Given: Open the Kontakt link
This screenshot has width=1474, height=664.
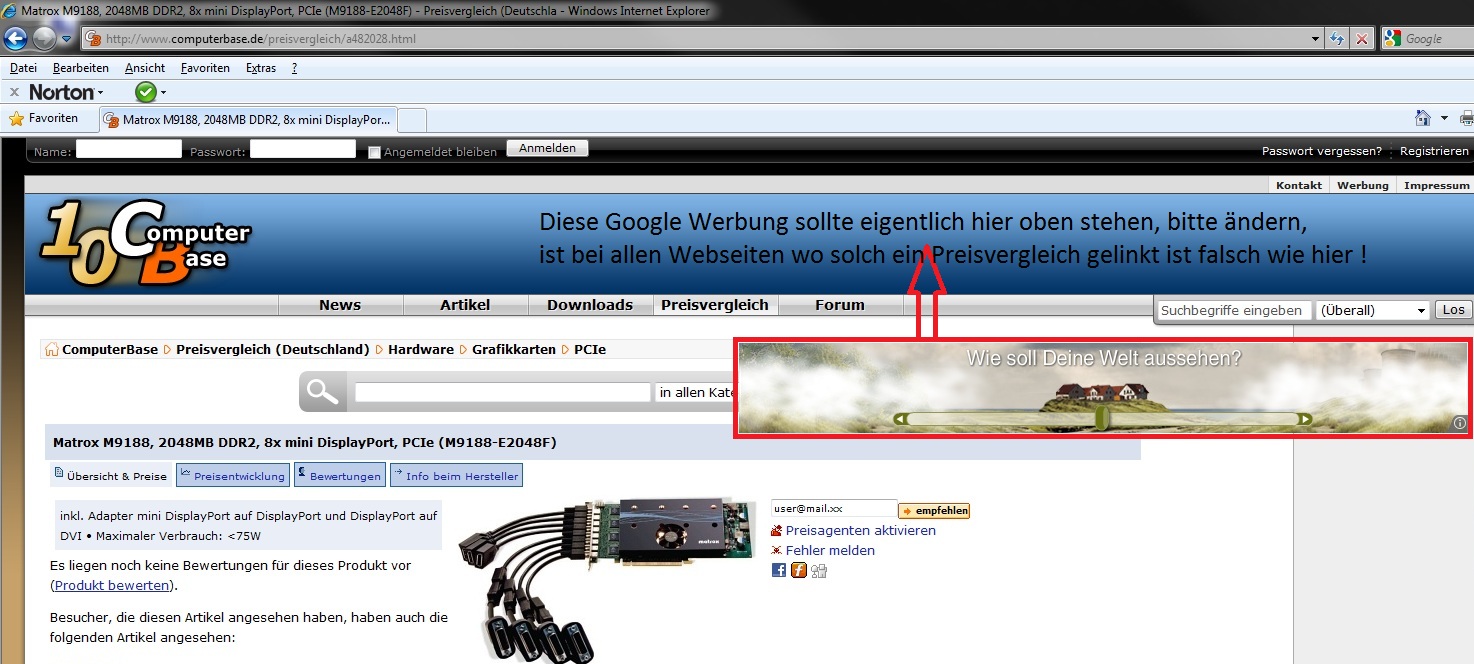Looking at the screenshot, I should (x=1299, y=185).
